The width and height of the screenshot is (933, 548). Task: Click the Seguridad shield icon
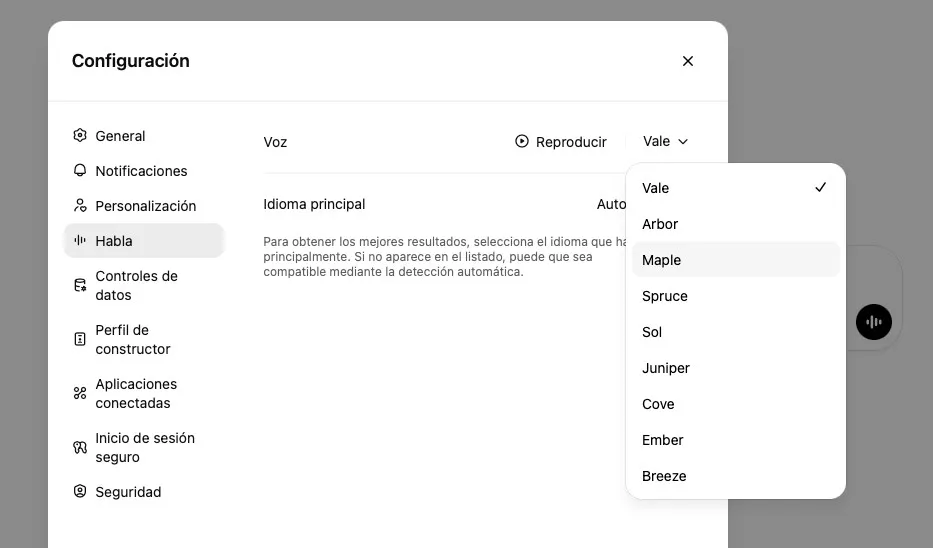(x=80, y=491)
